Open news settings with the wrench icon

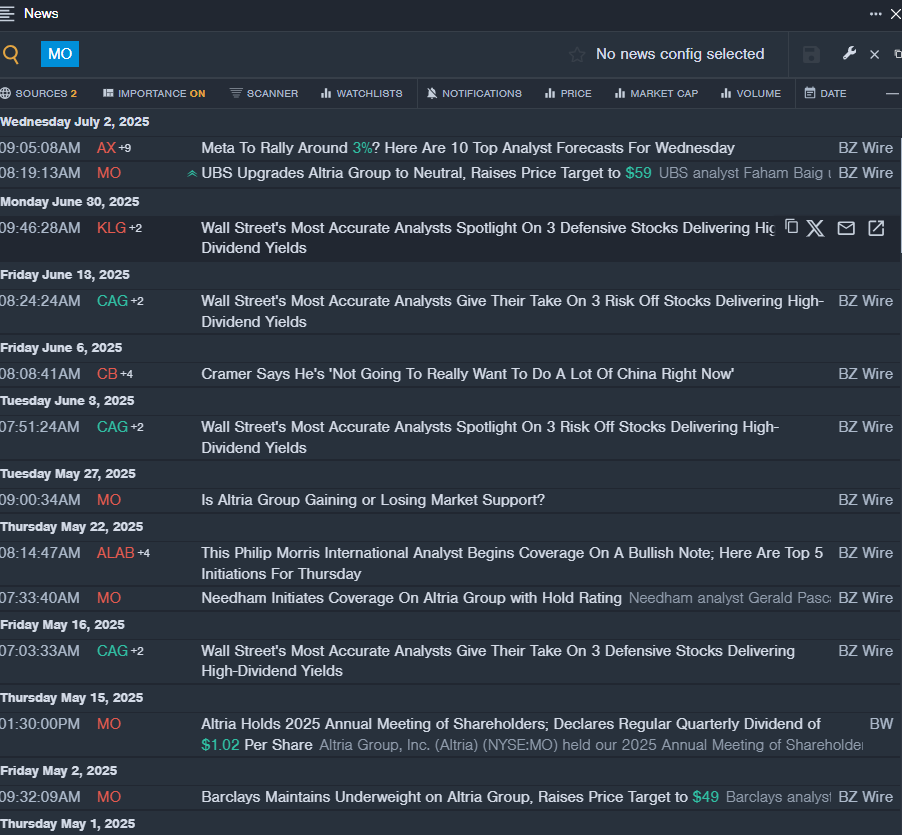(849, 53)
